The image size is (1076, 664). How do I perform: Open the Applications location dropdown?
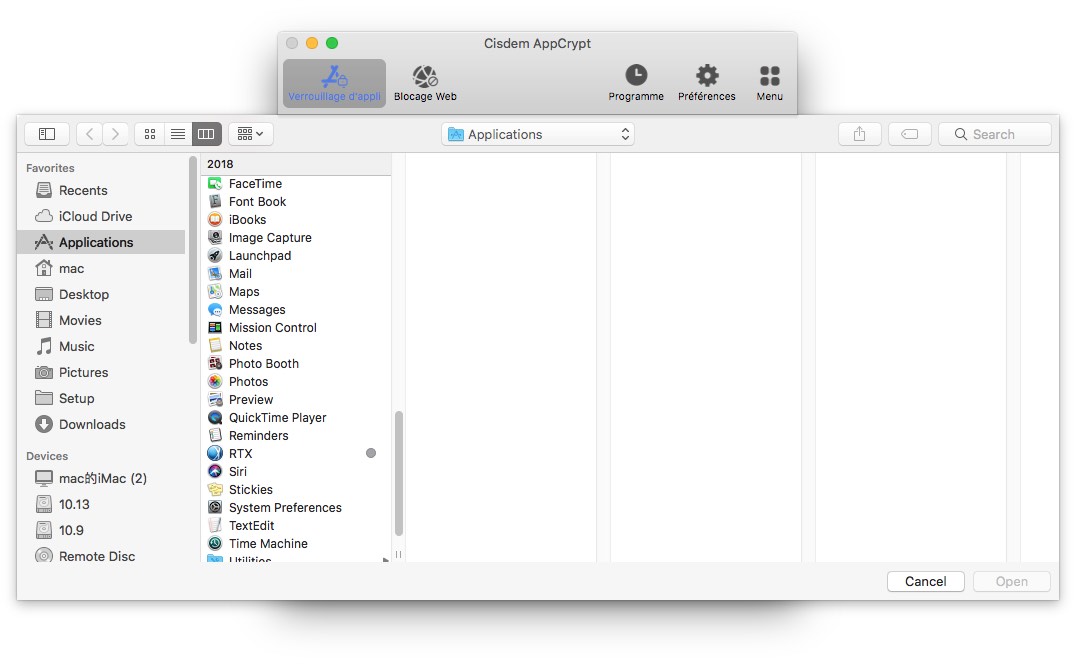coord(538,134)
